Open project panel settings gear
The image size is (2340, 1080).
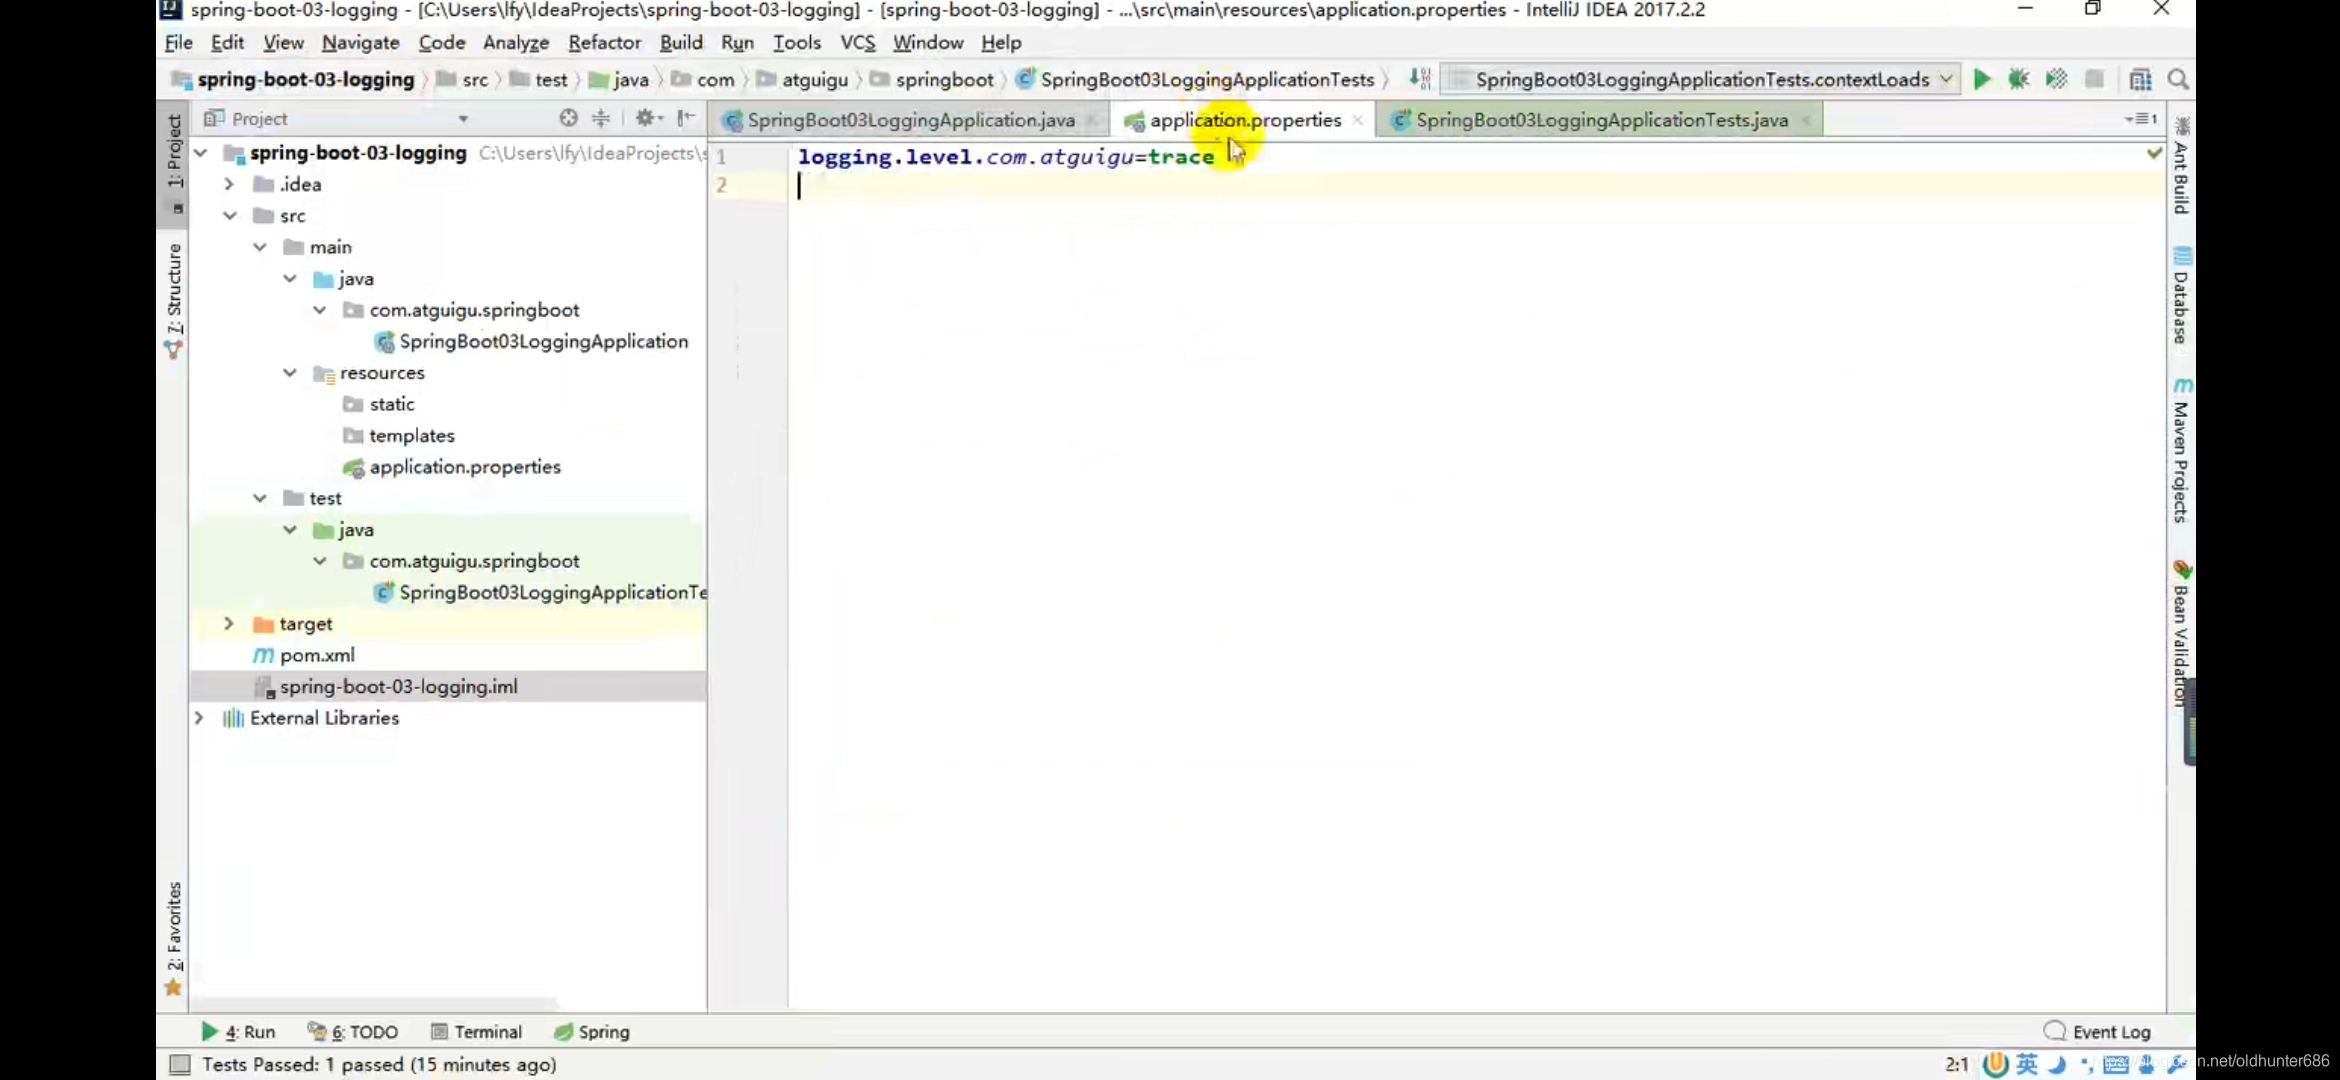[x=646, y=118]
